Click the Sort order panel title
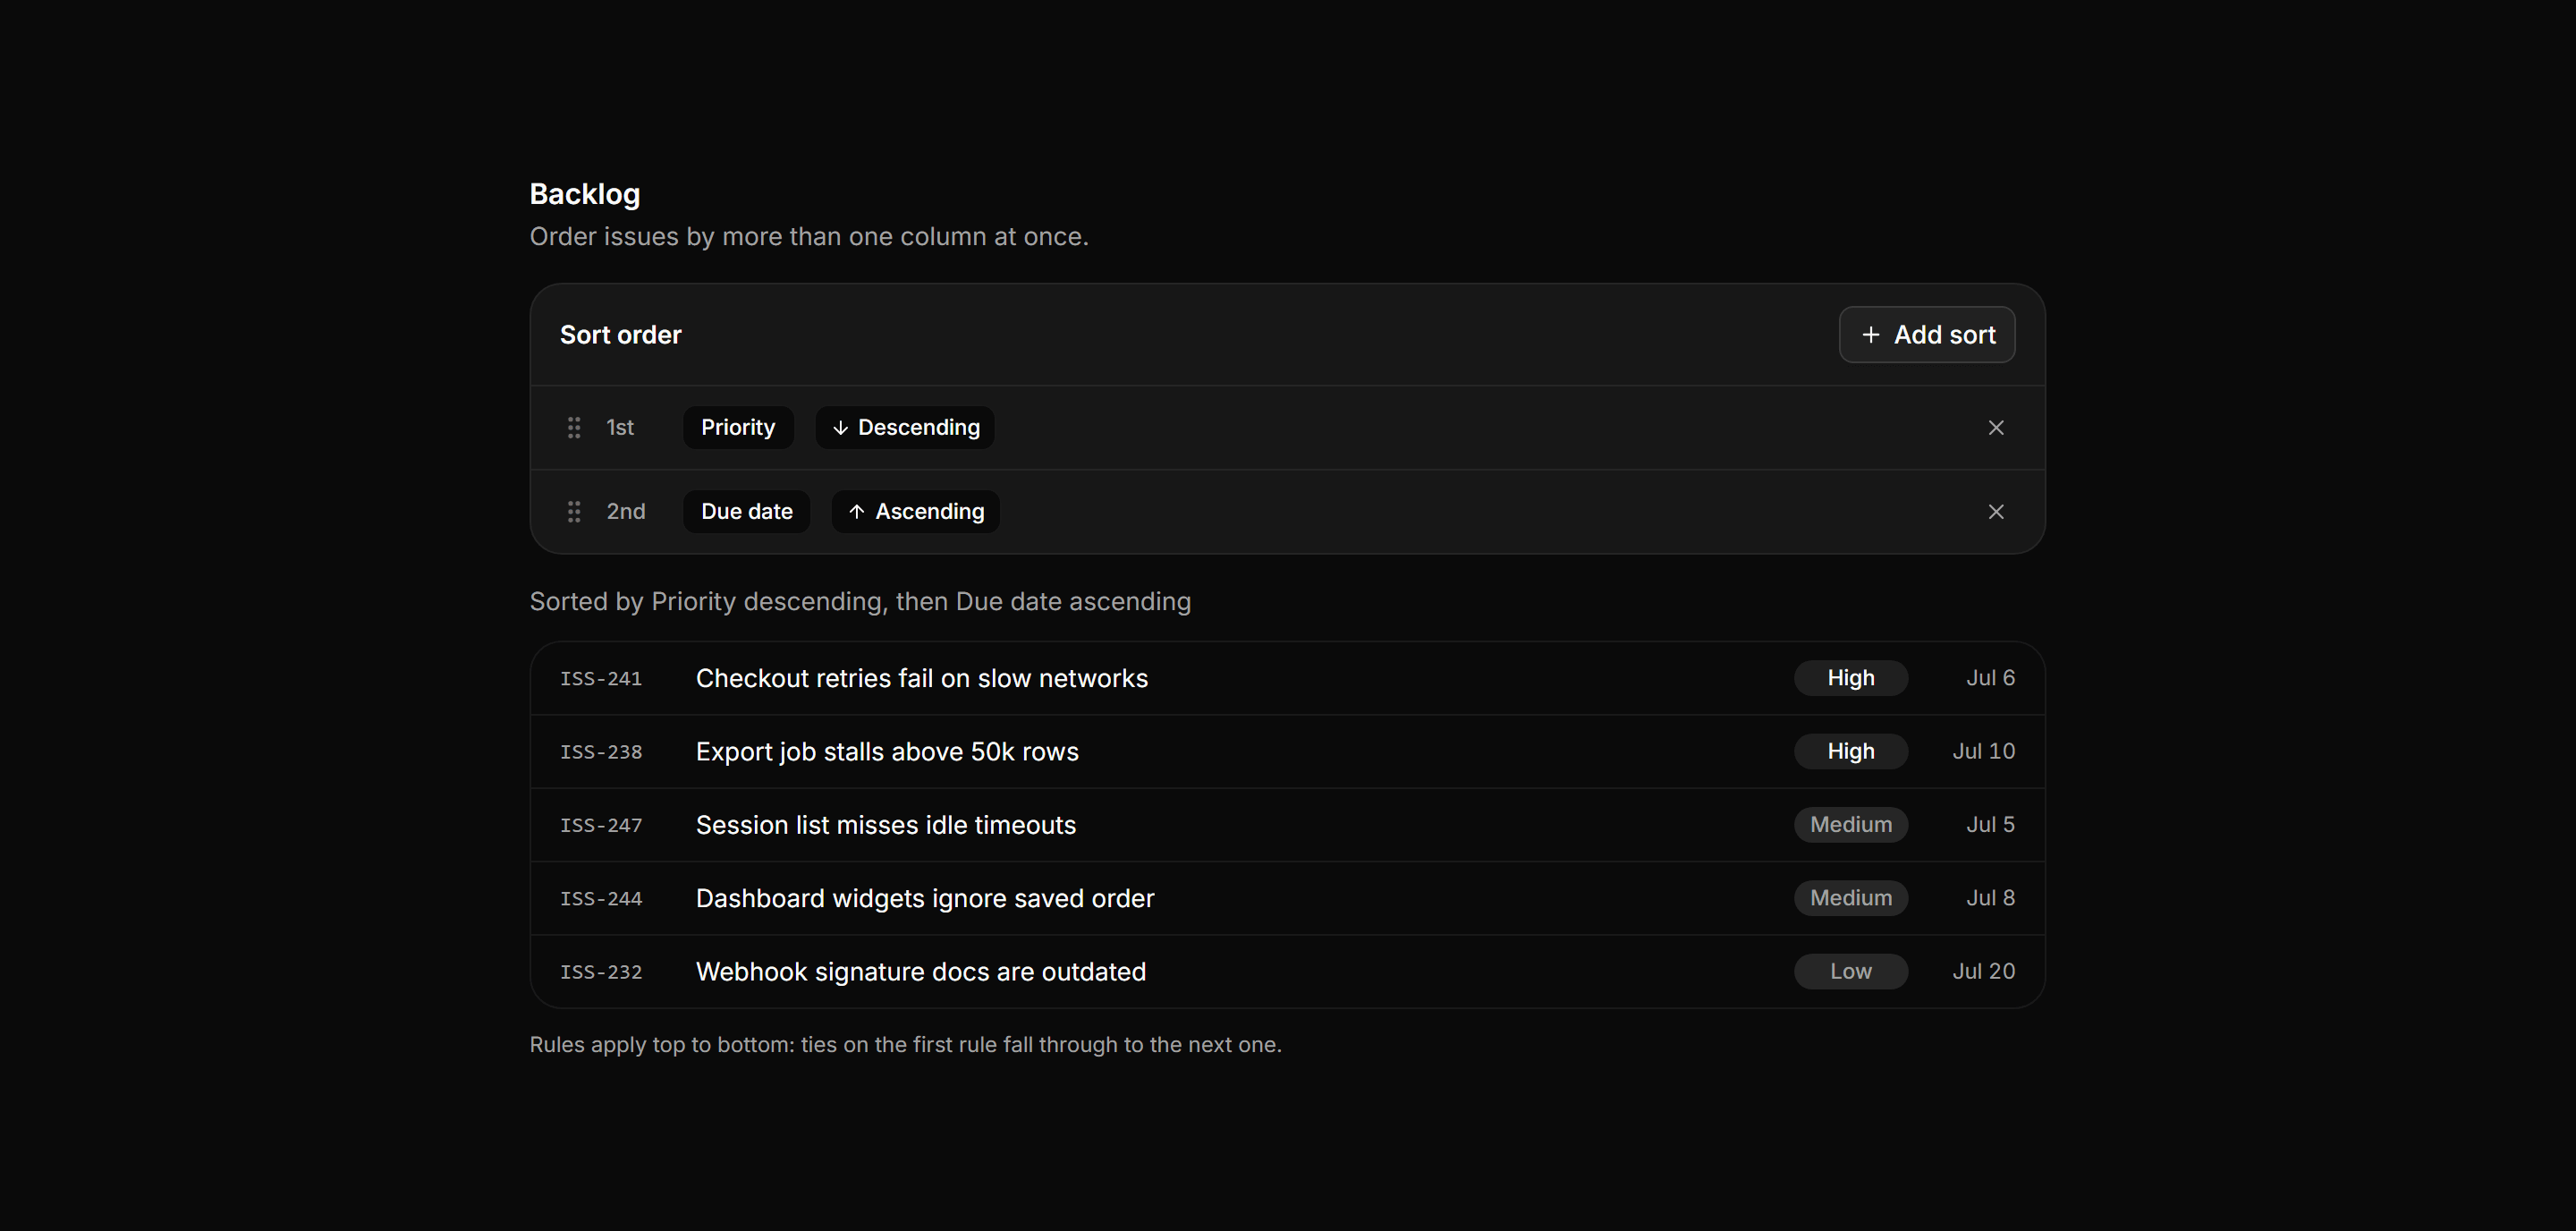Screen dimensions: 2576x1231 pos(620,335)
